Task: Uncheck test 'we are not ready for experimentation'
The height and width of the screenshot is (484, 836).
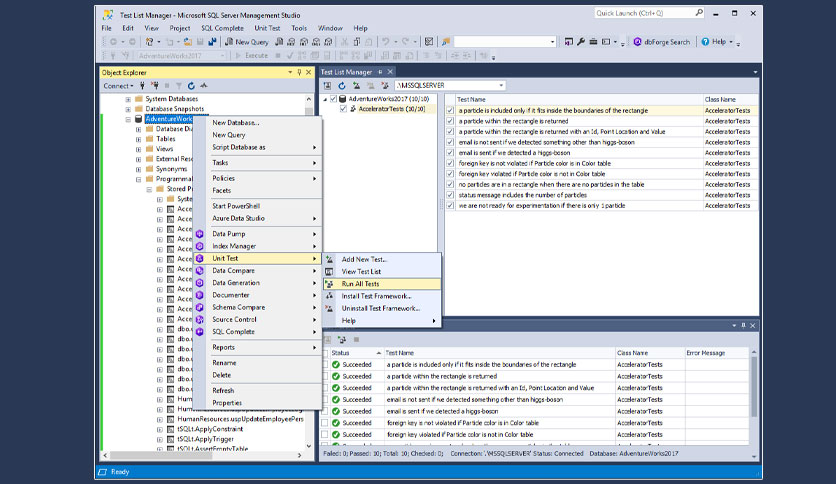Action: pyautogui.click(x=450, y=206)
